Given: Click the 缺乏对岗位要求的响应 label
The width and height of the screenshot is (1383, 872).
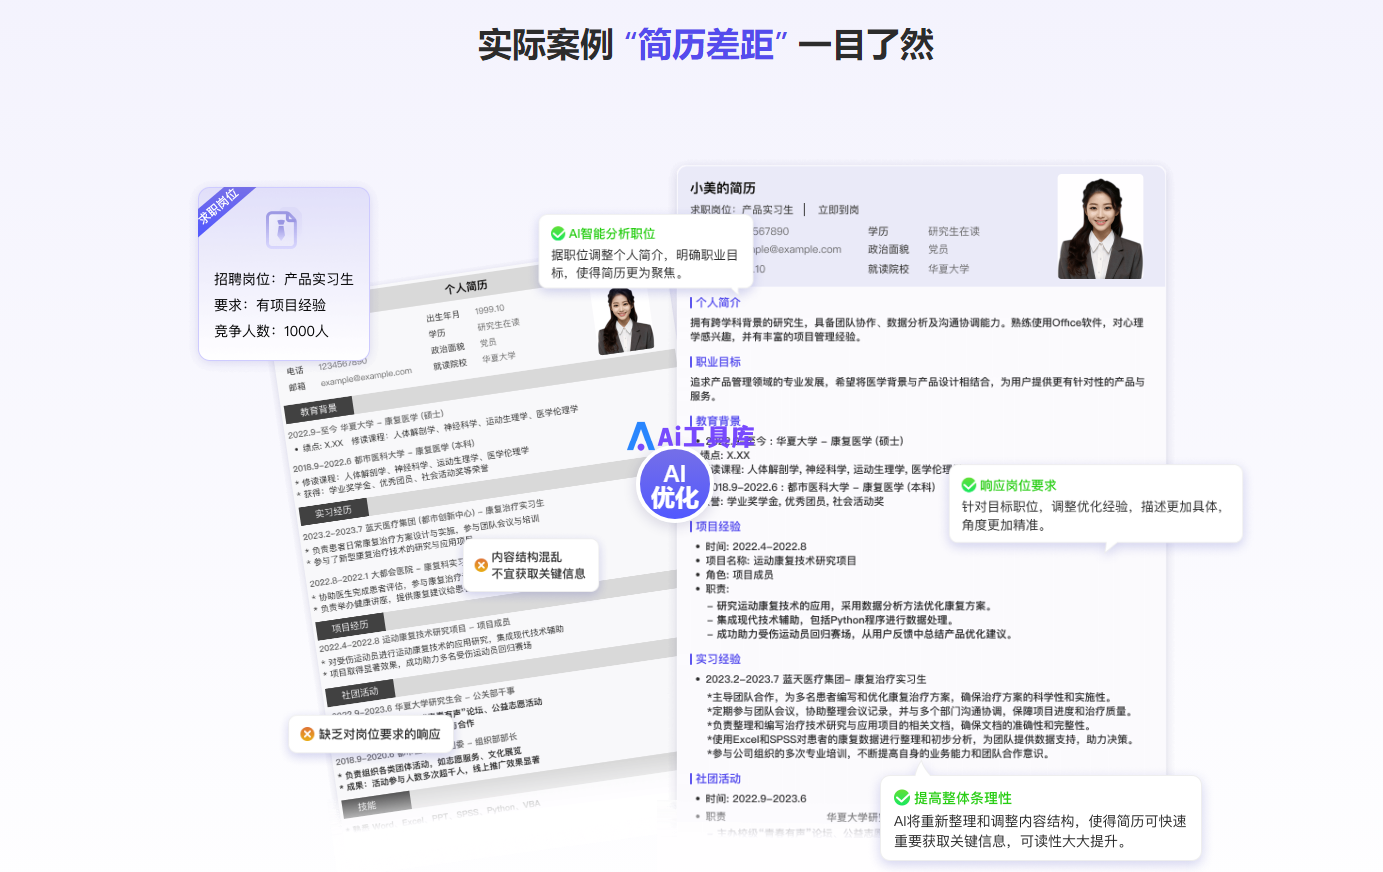Looking at the screenshot, I should point(380,734).
